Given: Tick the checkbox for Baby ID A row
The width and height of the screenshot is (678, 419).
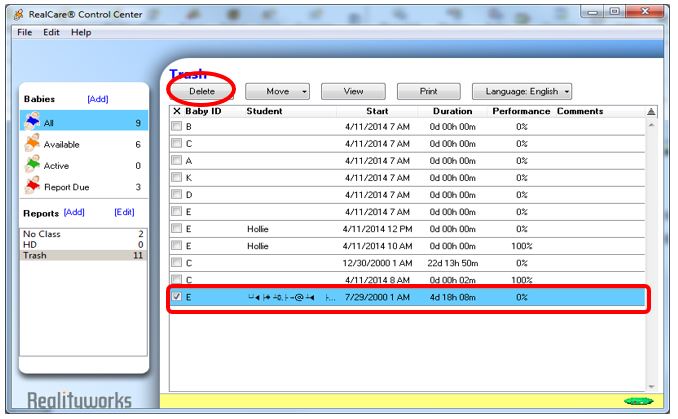Looking at the screenshot, I should coord(176,160).
